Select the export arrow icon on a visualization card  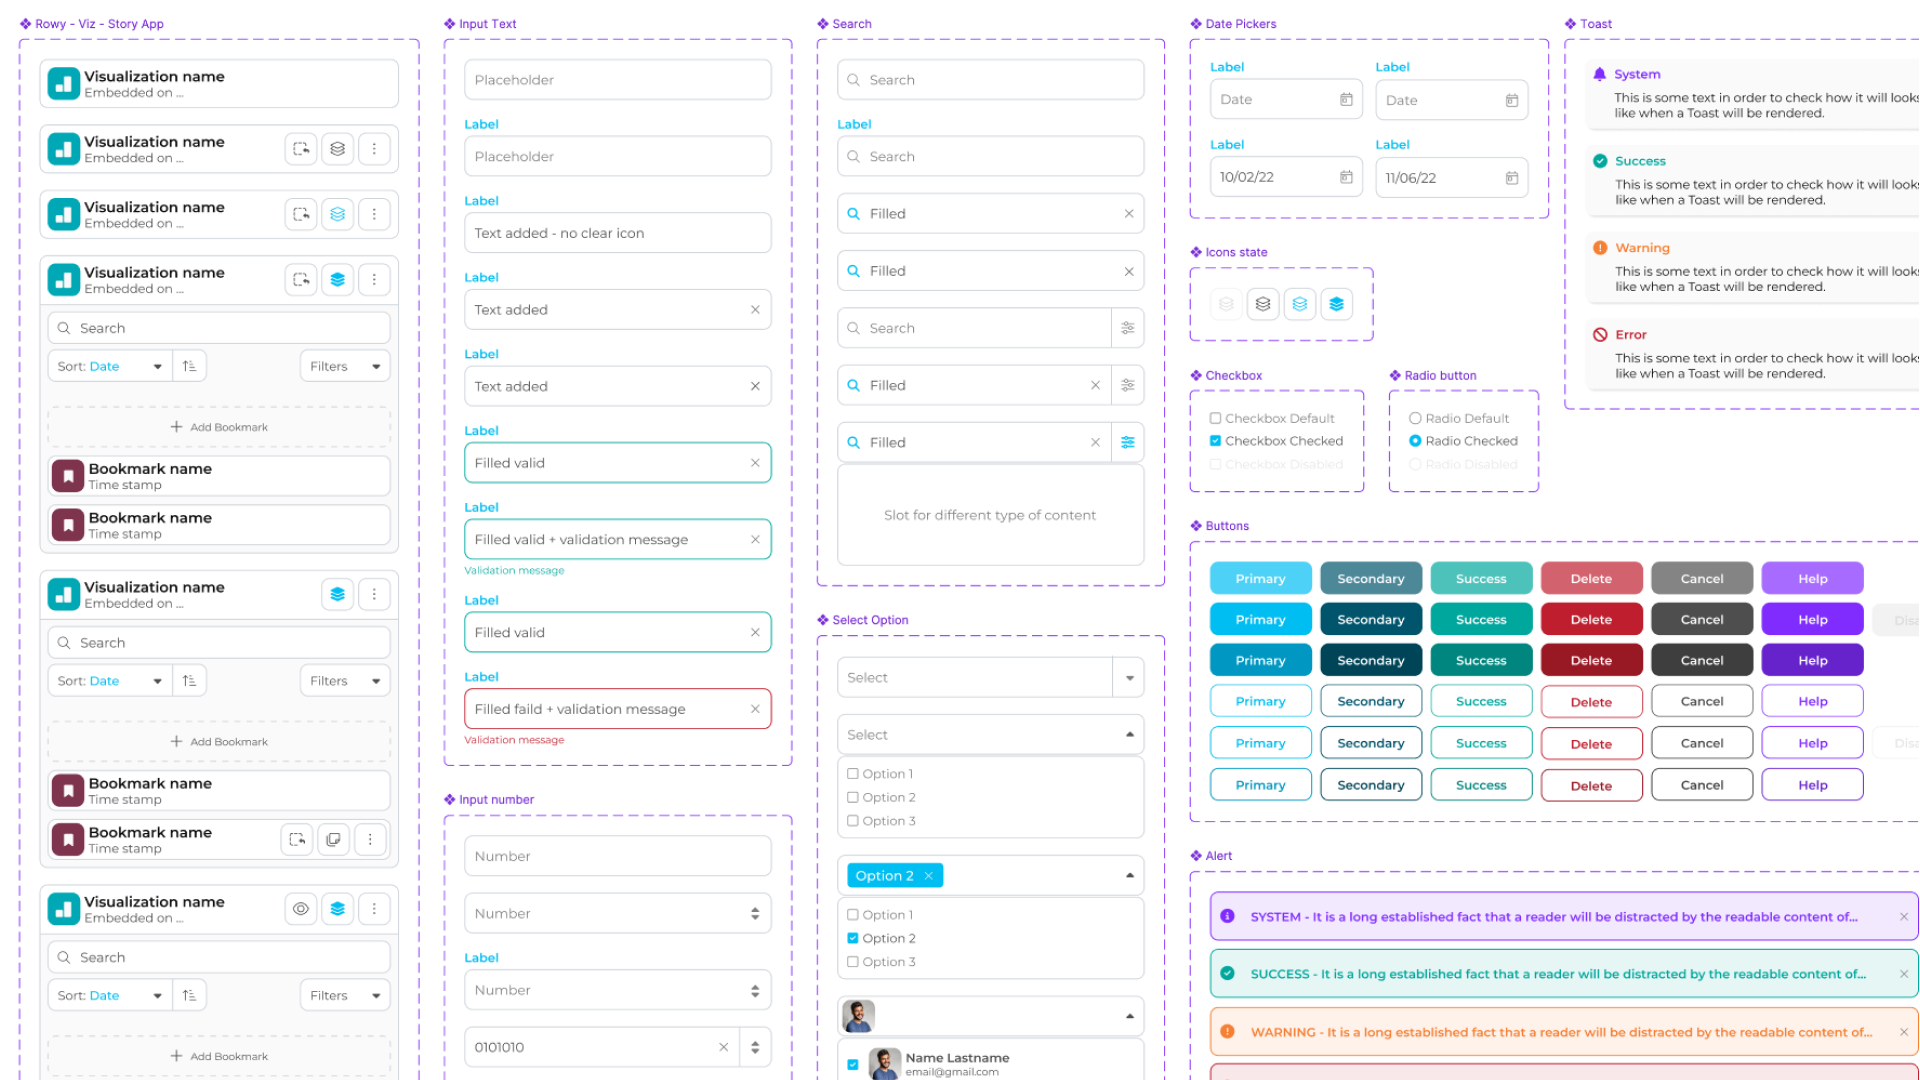tap(301, 148)
